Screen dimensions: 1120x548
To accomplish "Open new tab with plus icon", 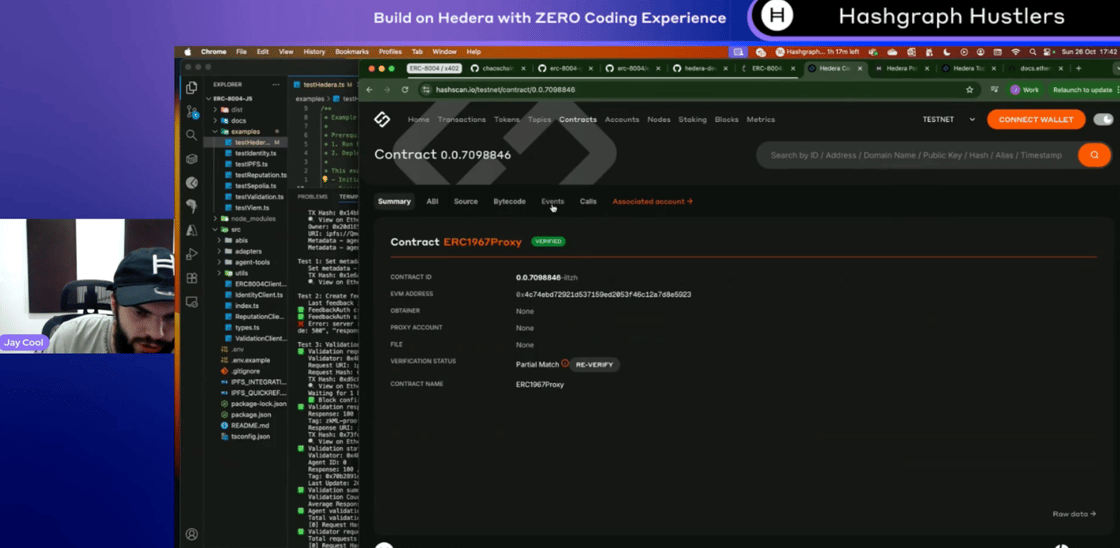I will tap(1079, 69).
